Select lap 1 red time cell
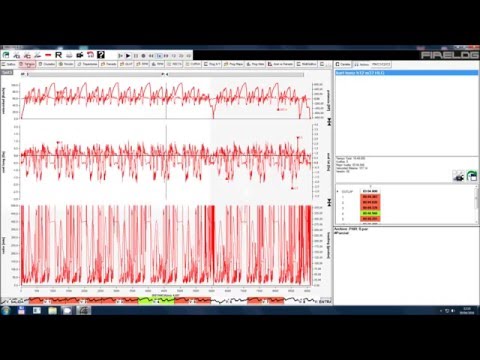Viewport: 480px width, 360px height. [370, 197]
